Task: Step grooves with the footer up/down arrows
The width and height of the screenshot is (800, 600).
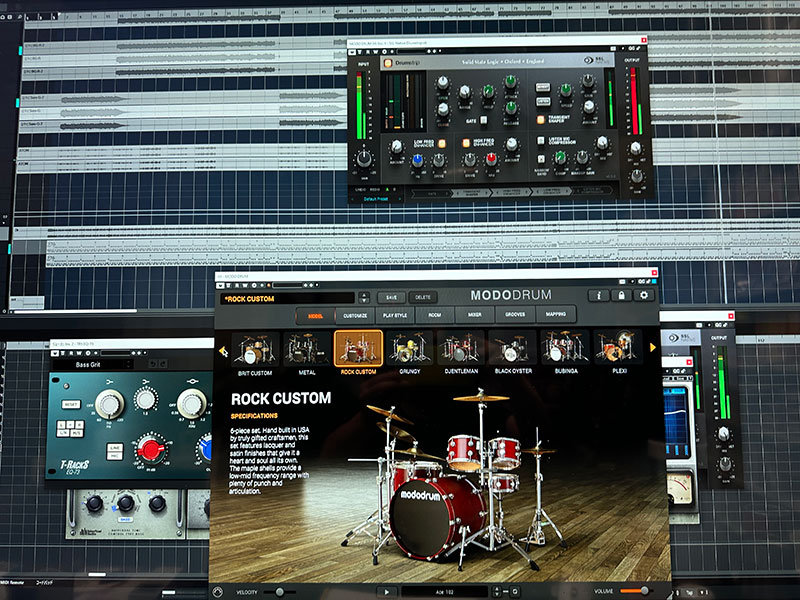Action: pyautogui.click(x=496, y=592)
